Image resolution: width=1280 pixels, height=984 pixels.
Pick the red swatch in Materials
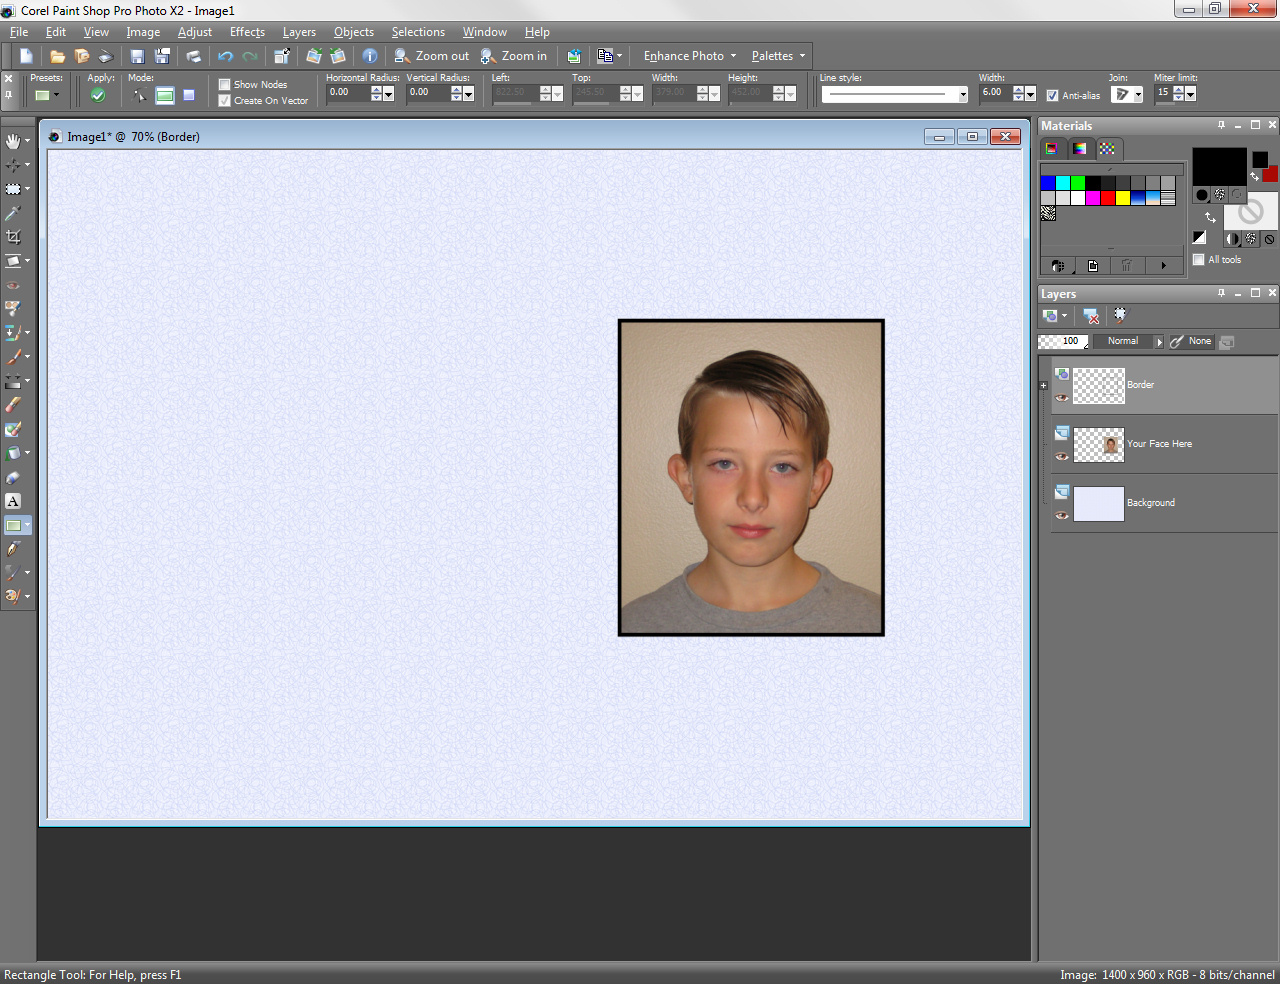coord(1108,198)
